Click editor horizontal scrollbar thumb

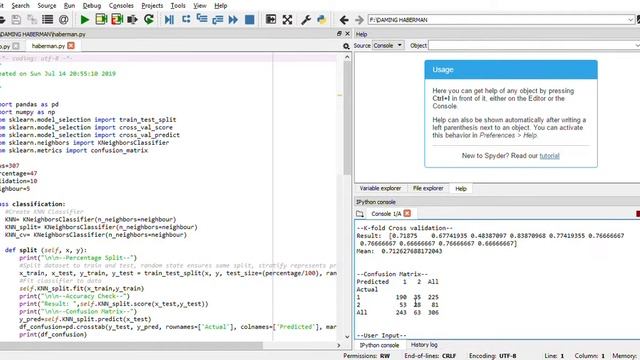point(131,345)
